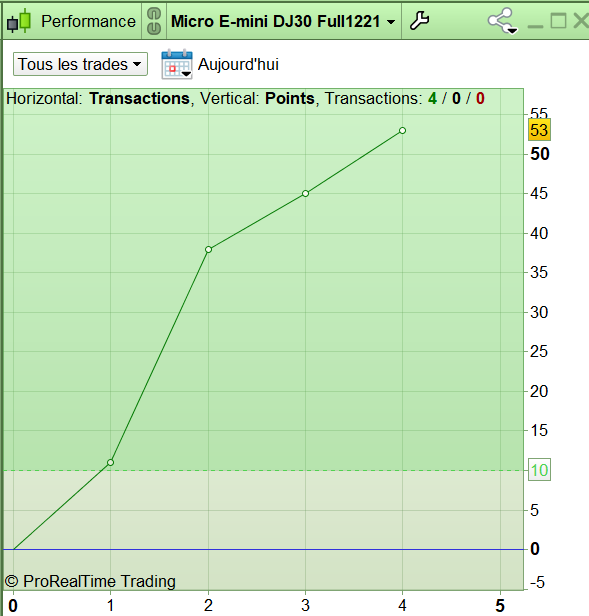The width and height of the screenshot is (589, 616).
Task: Click the 45 value on vertical axis
Action: tap(539, 193)
